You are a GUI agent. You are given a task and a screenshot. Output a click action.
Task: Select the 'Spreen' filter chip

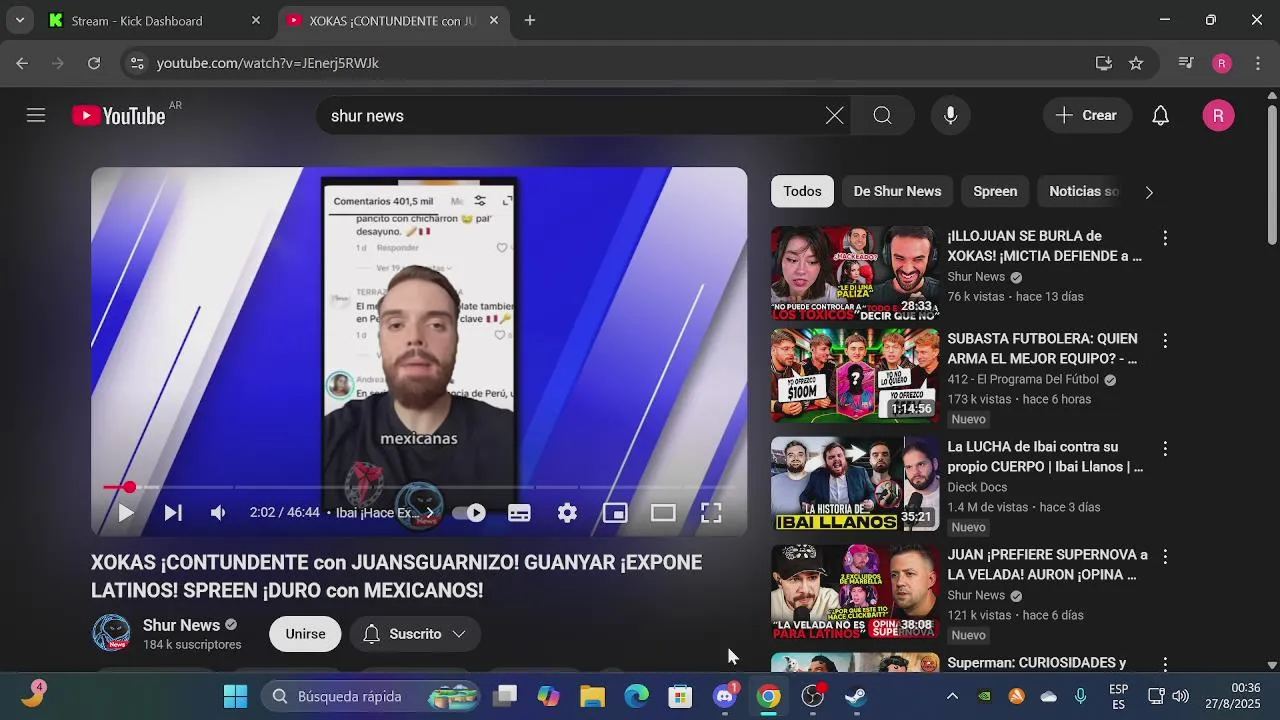pos(995,191)
